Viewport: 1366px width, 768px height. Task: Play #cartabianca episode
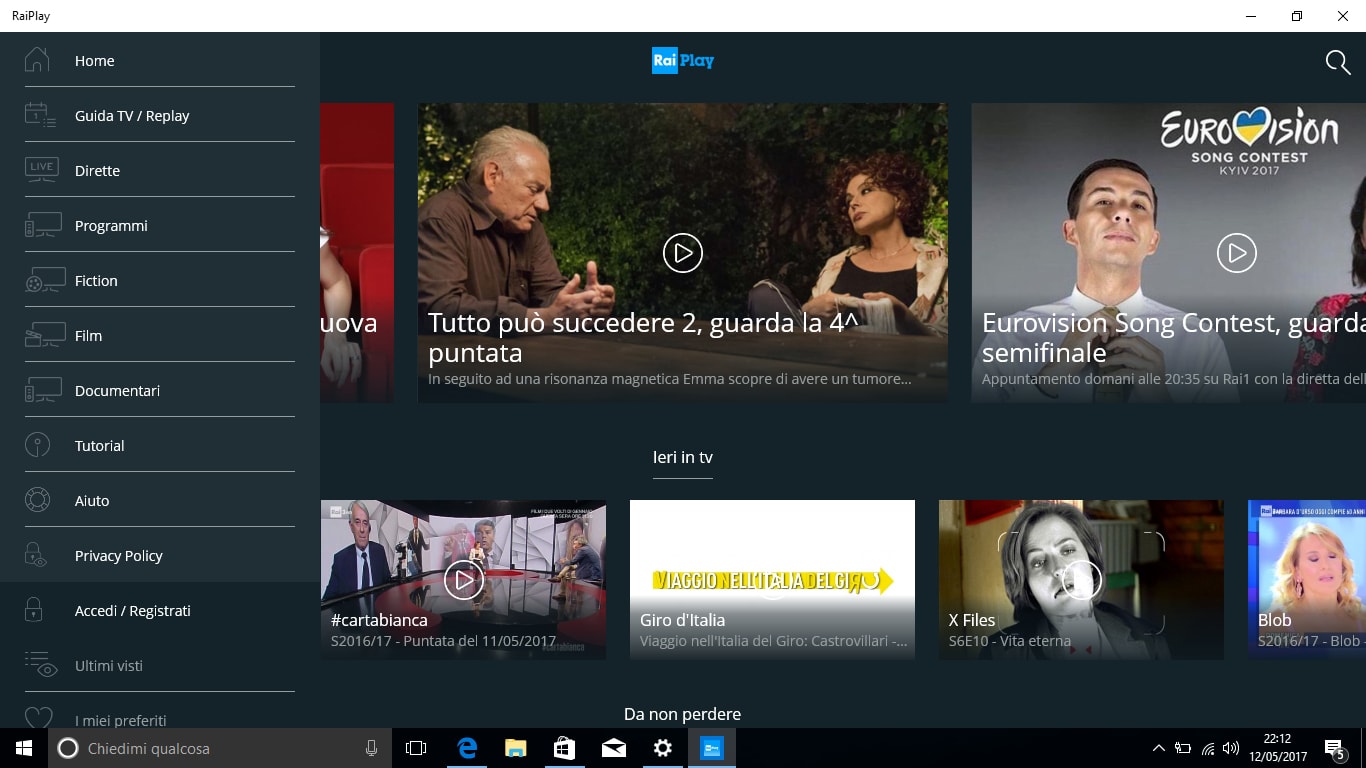pyautogui.click(x=463, y=579)
